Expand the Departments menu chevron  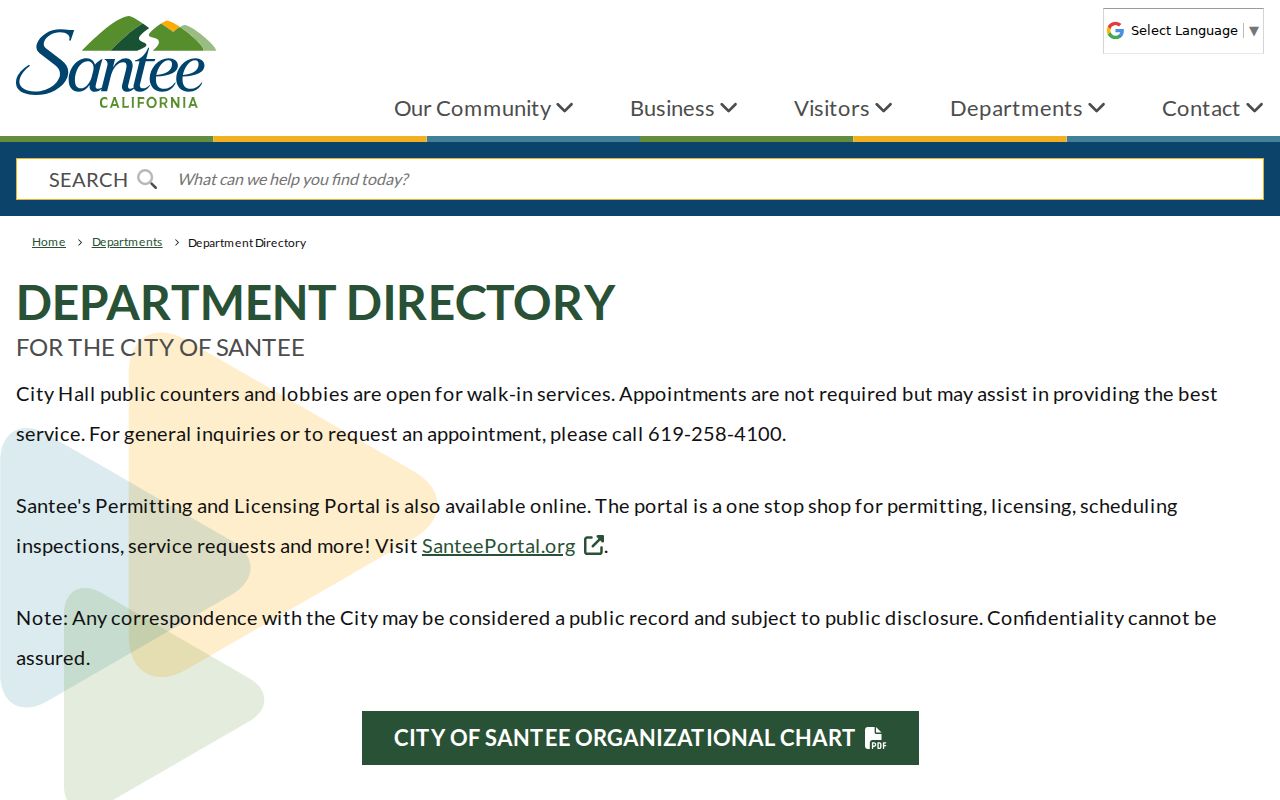(x=1096, y=108)
